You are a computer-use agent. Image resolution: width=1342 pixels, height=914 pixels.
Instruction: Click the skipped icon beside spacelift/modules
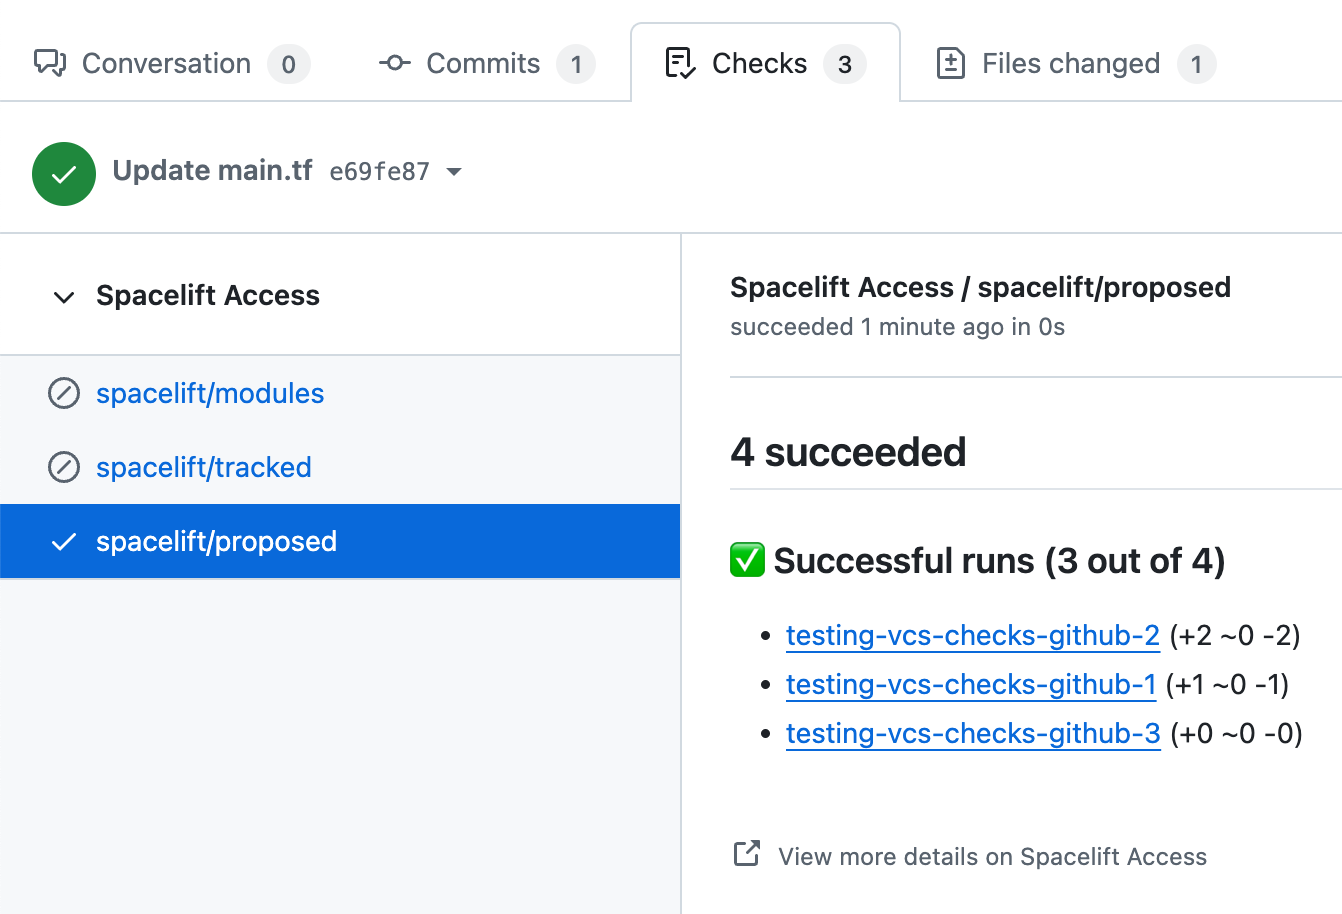click(64, 393)
